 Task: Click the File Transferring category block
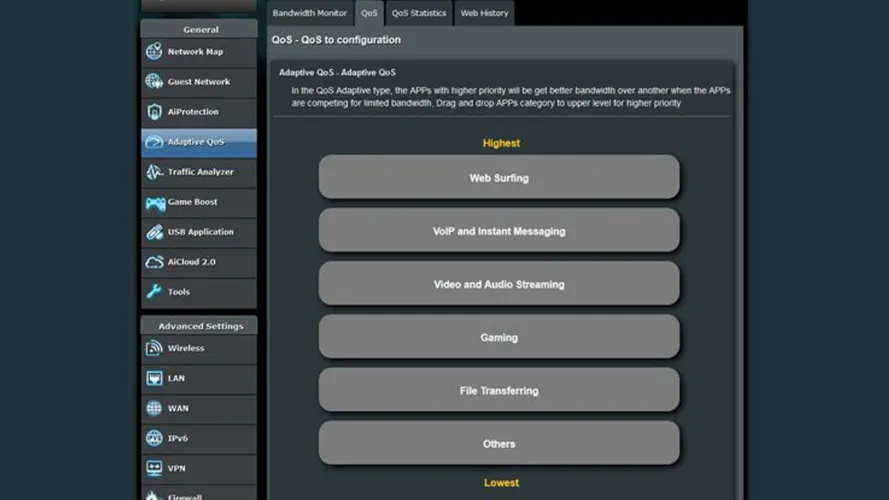[x=499, y=391]
